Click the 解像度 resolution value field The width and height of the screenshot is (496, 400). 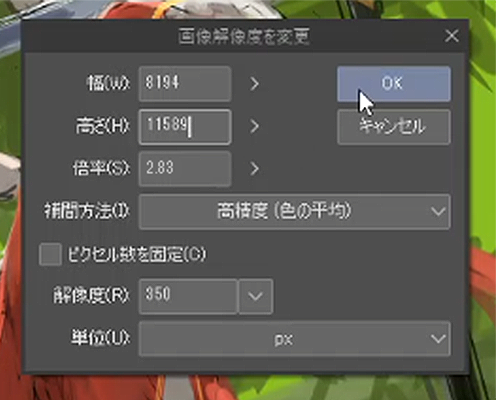pyautogui.click(x=188, y=296)
